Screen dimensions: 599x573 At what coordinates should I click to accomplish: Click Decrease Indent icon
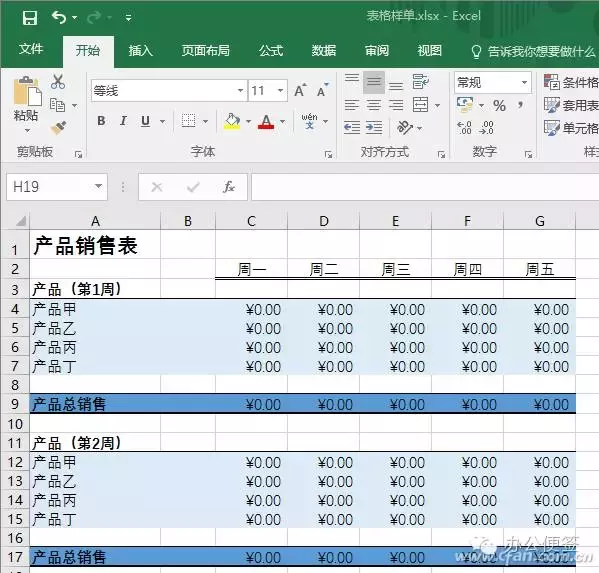352,127
